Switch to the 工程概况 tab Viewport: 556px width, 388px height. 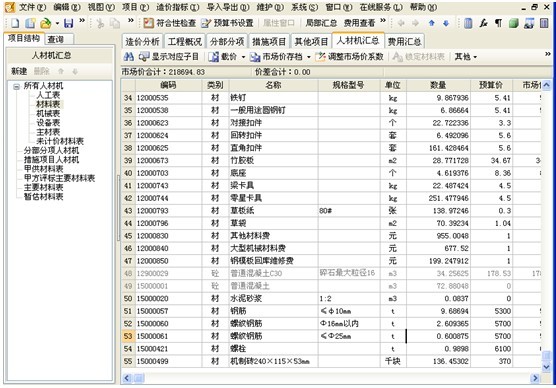[x=184, y=41]
